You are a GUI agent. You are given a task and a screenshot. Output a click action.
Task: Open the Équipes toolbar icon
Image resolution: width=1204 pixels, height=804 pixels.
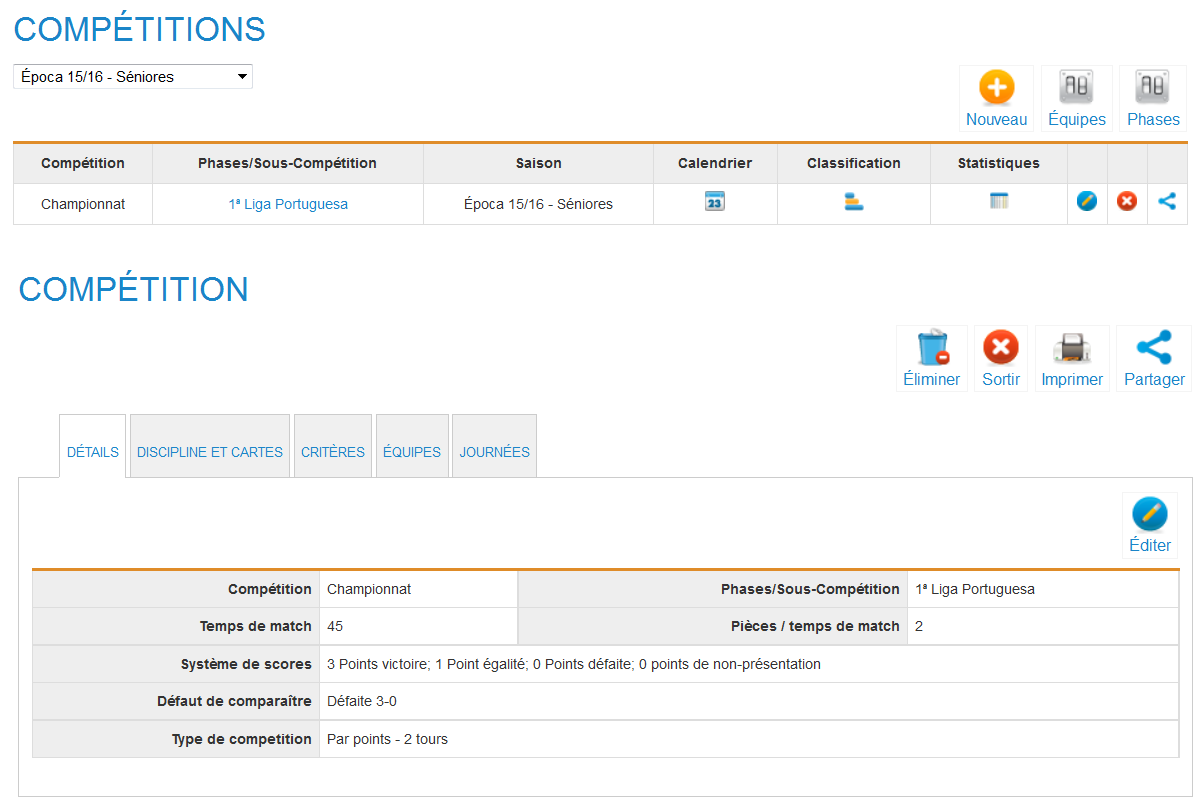coord(1076,88)
